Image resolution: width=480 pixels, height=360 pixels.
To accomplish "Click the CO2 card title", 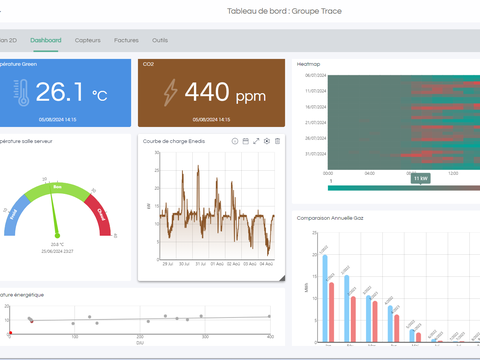I will pyautogui.click(x=148, y=64).
